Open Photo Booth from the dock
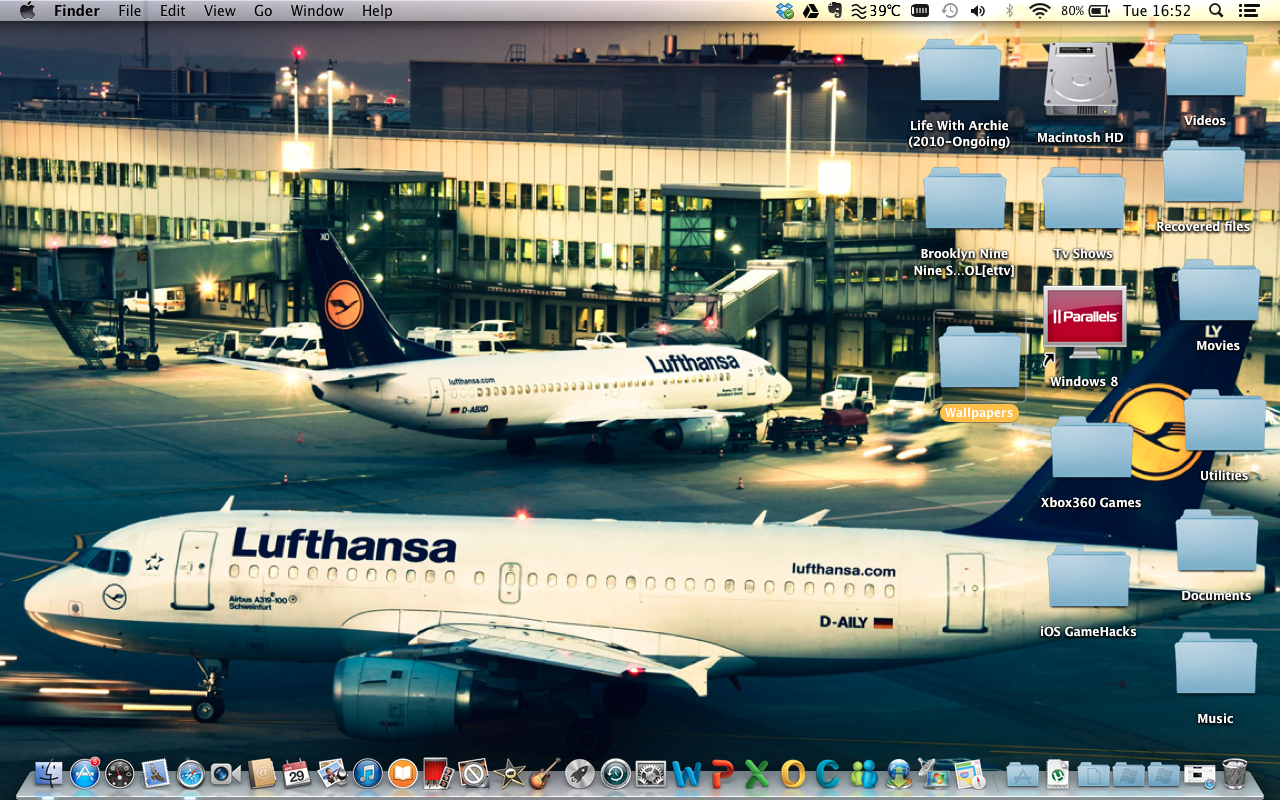The height and width of the screenshot is (800, 1280). coord(437,773)
